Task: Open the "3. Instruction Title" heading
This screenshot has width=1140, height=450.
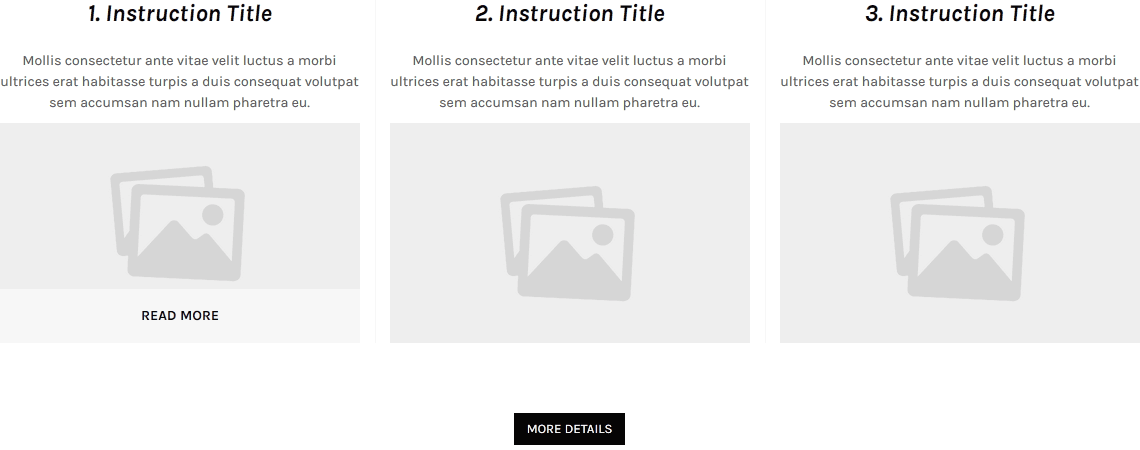Action: [x=960, y=14]
